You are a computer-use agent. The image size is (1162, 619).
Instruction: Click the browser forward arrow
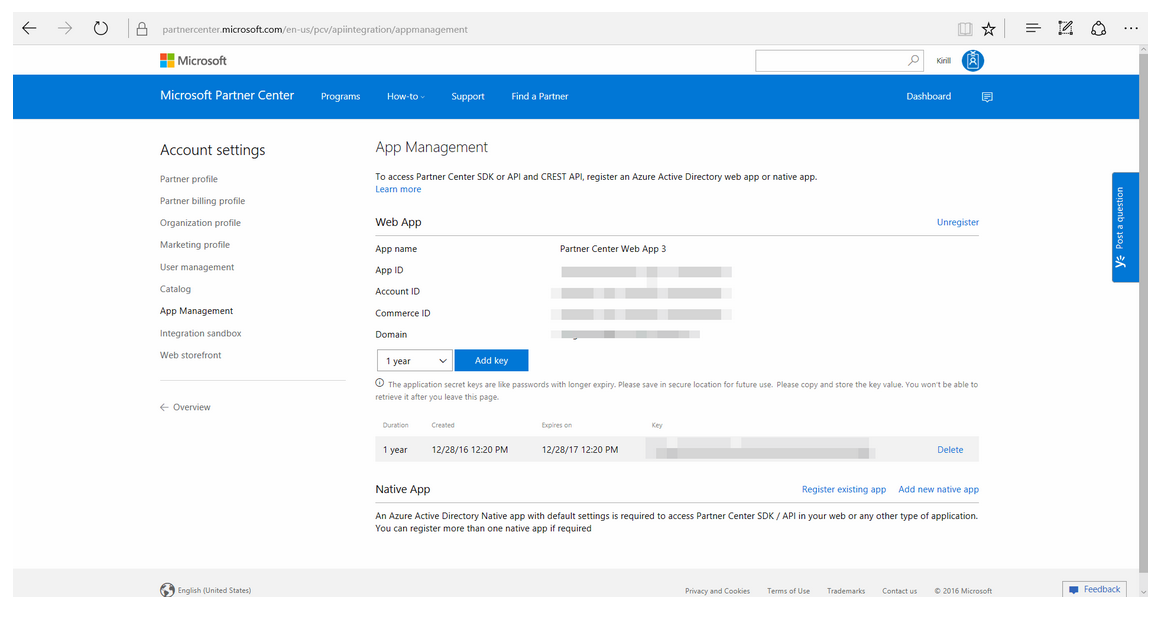pos(65,29)
